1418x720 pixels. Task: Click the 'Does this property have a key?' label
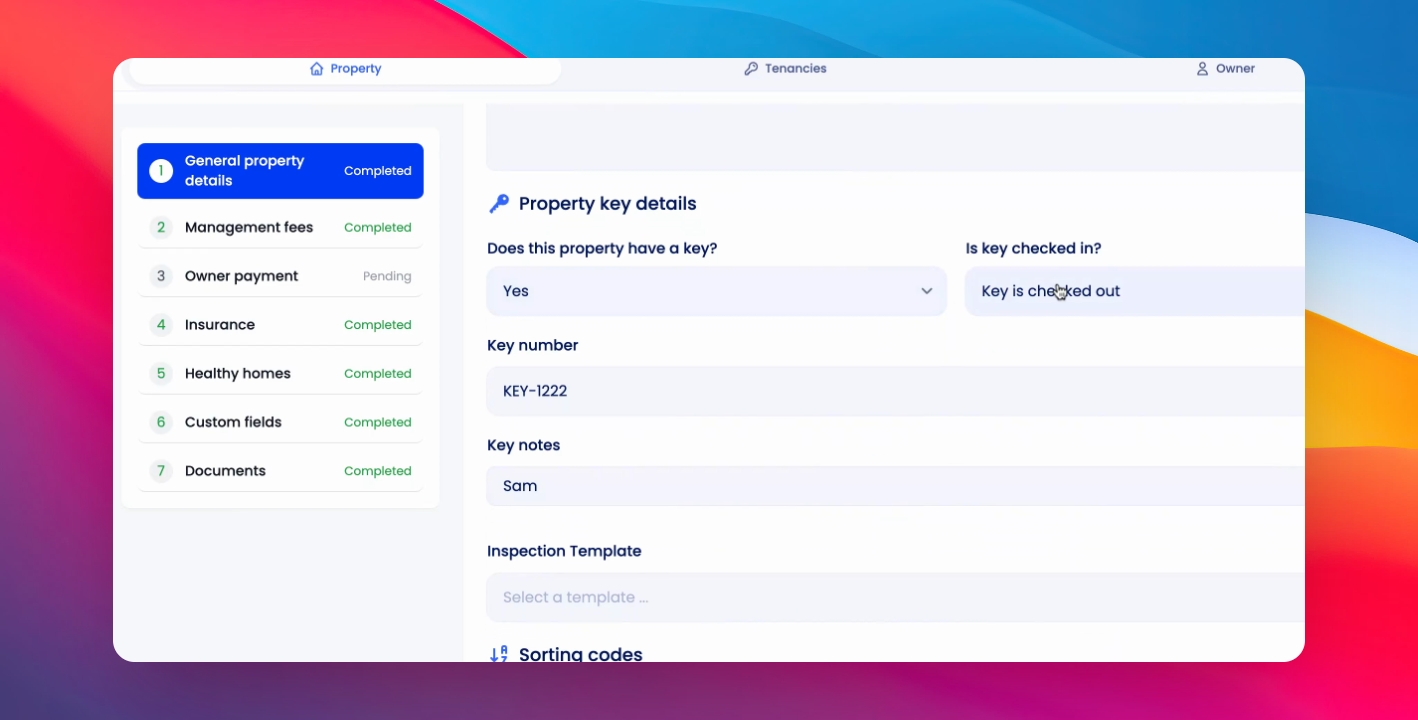pyautogui.click(x=602, y=248)
